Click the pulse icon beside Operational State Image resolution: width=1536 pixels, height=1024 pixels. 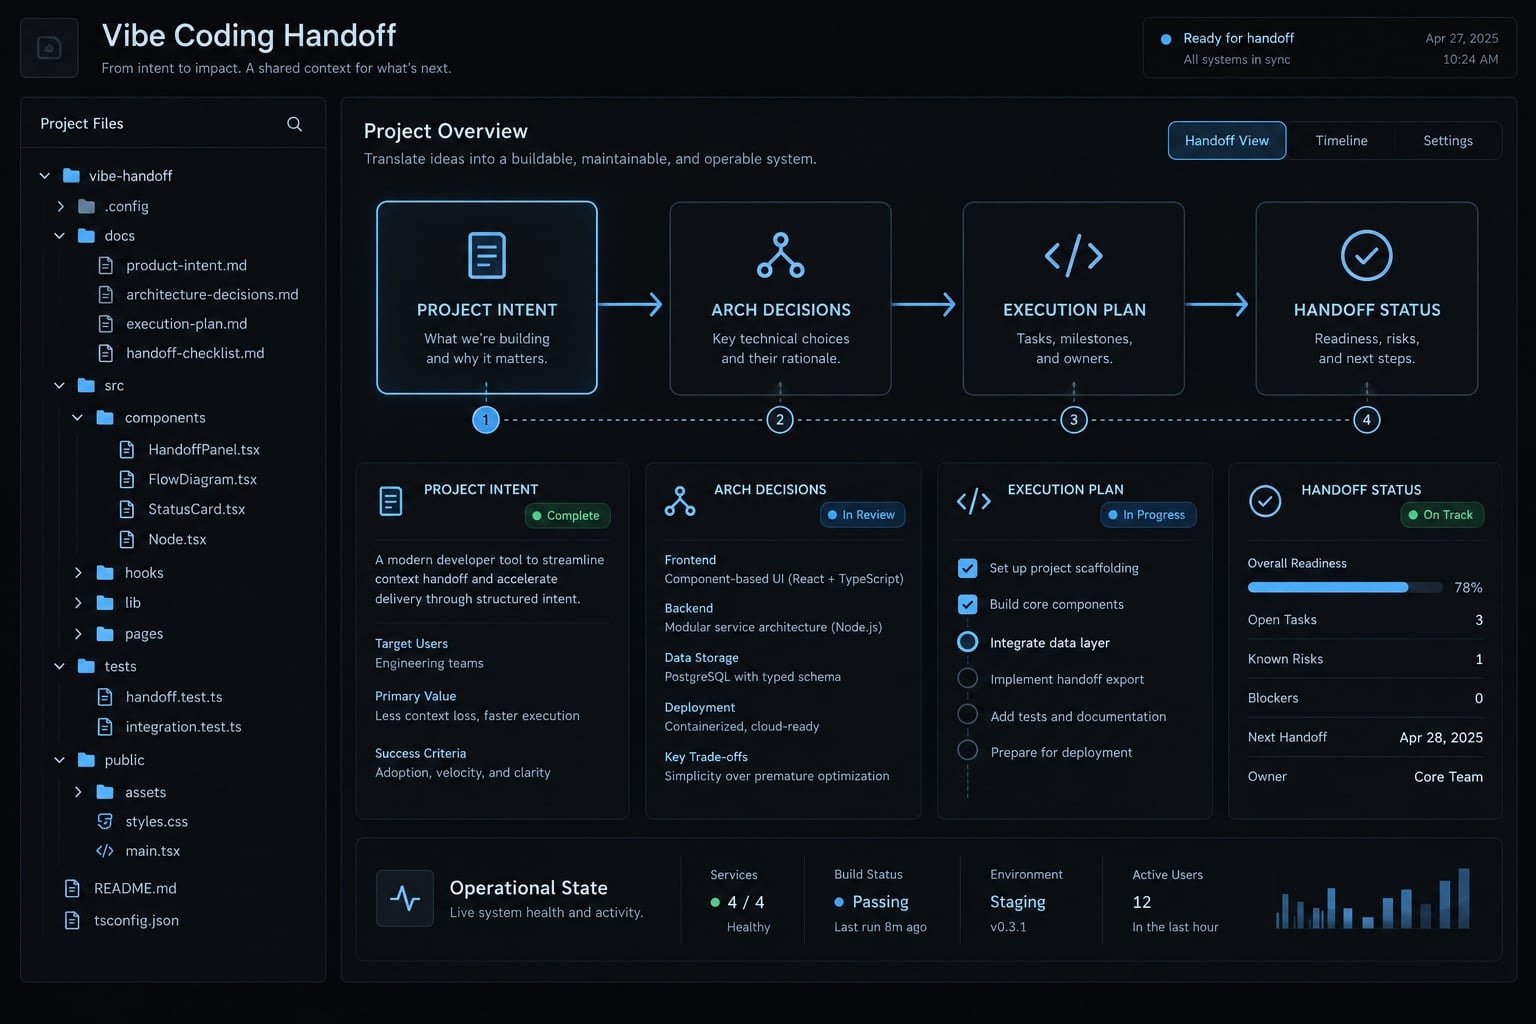click(x=405, y=898)
